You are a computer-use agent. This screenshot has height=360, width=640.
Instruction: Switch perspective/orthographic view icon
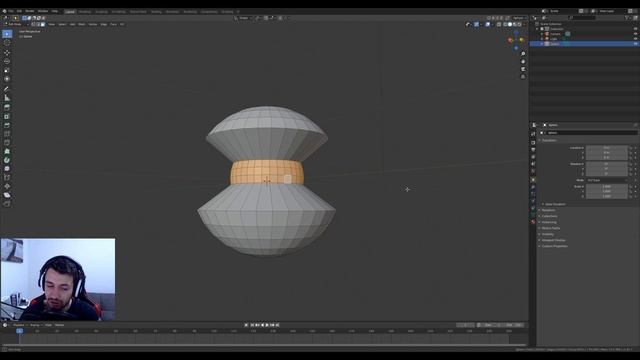coord(523,77)
